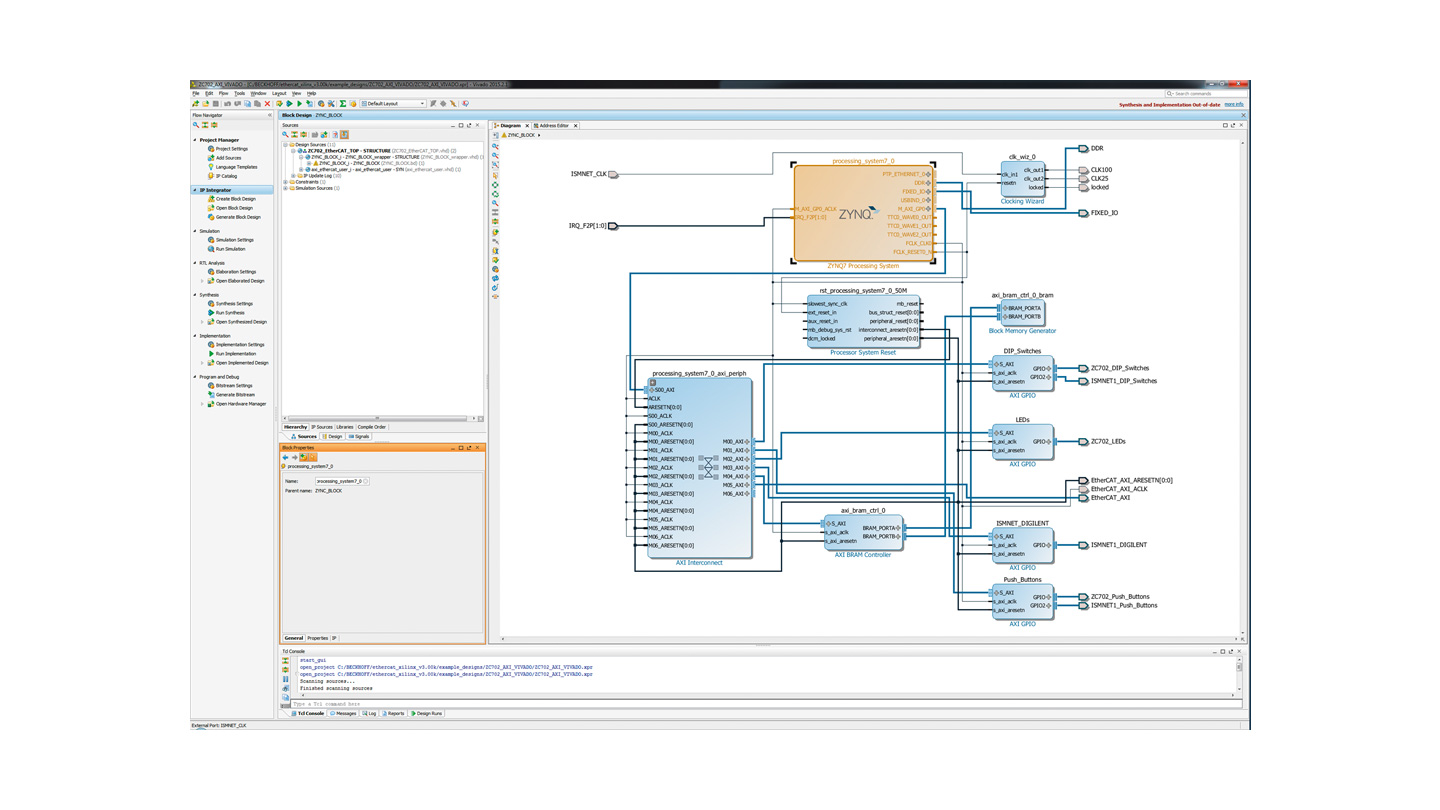The width and height of the screenshot is (1440, 810).
Task: Click the Project Settings gear icon
Action: click(211, 149)
